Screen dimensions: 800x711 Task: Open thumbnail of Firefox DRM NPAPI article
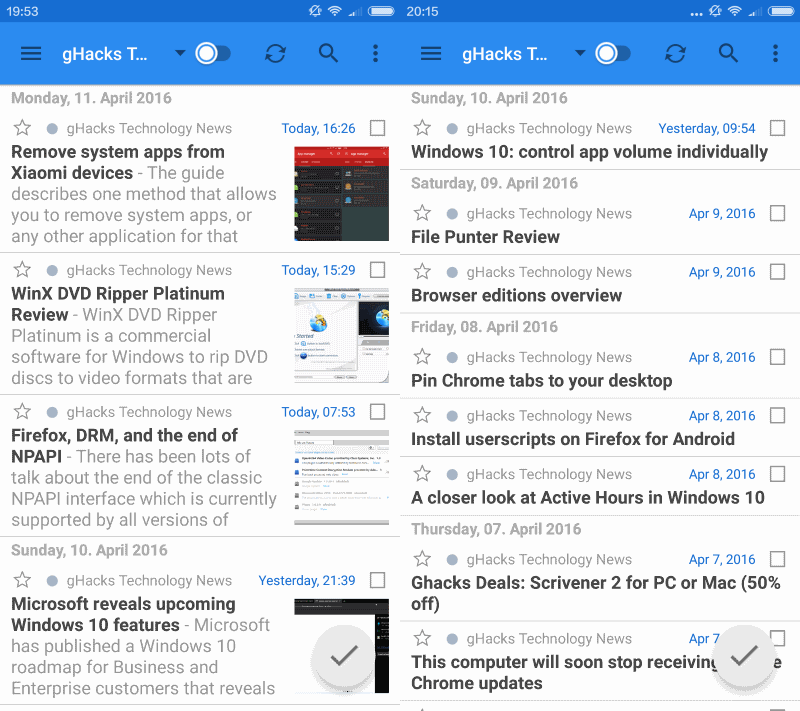pos(341,477)
